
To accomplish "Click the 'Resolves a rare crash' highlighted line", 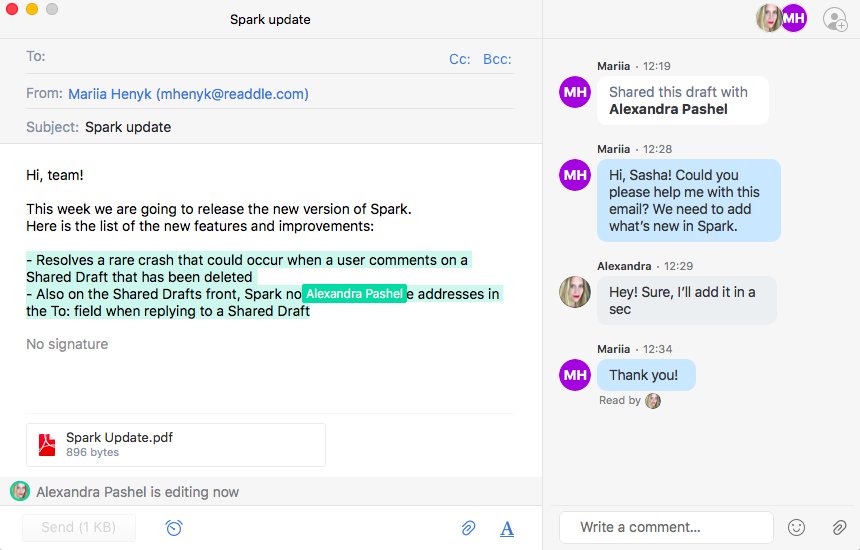I will tap(247, 260).
